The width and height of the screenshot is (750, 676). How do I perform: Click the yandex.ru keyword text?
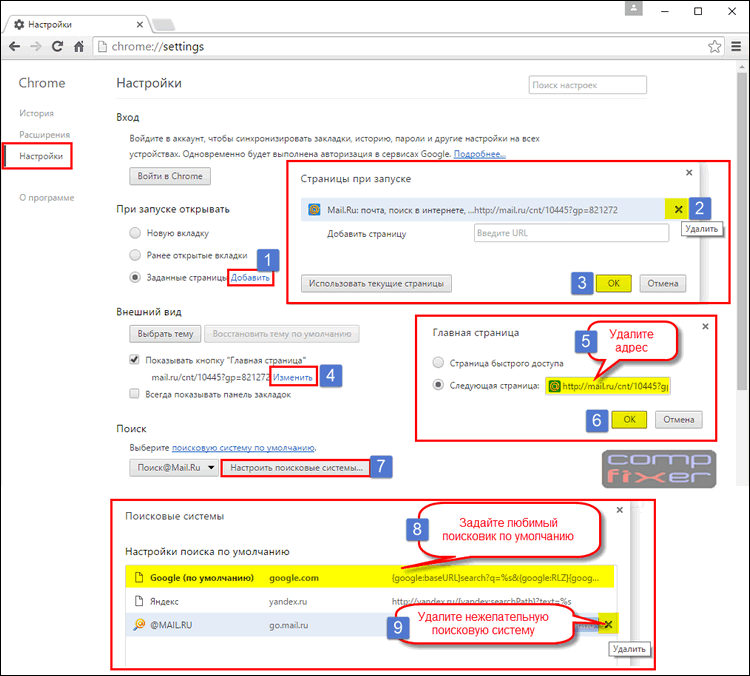(x=288, y=601)
